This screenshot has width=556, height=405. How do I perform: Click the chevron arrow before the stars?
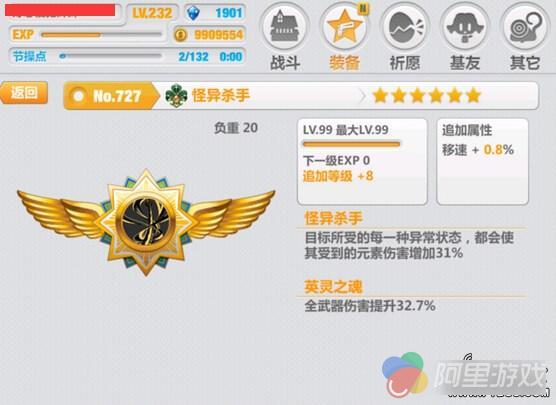(361, 95)
